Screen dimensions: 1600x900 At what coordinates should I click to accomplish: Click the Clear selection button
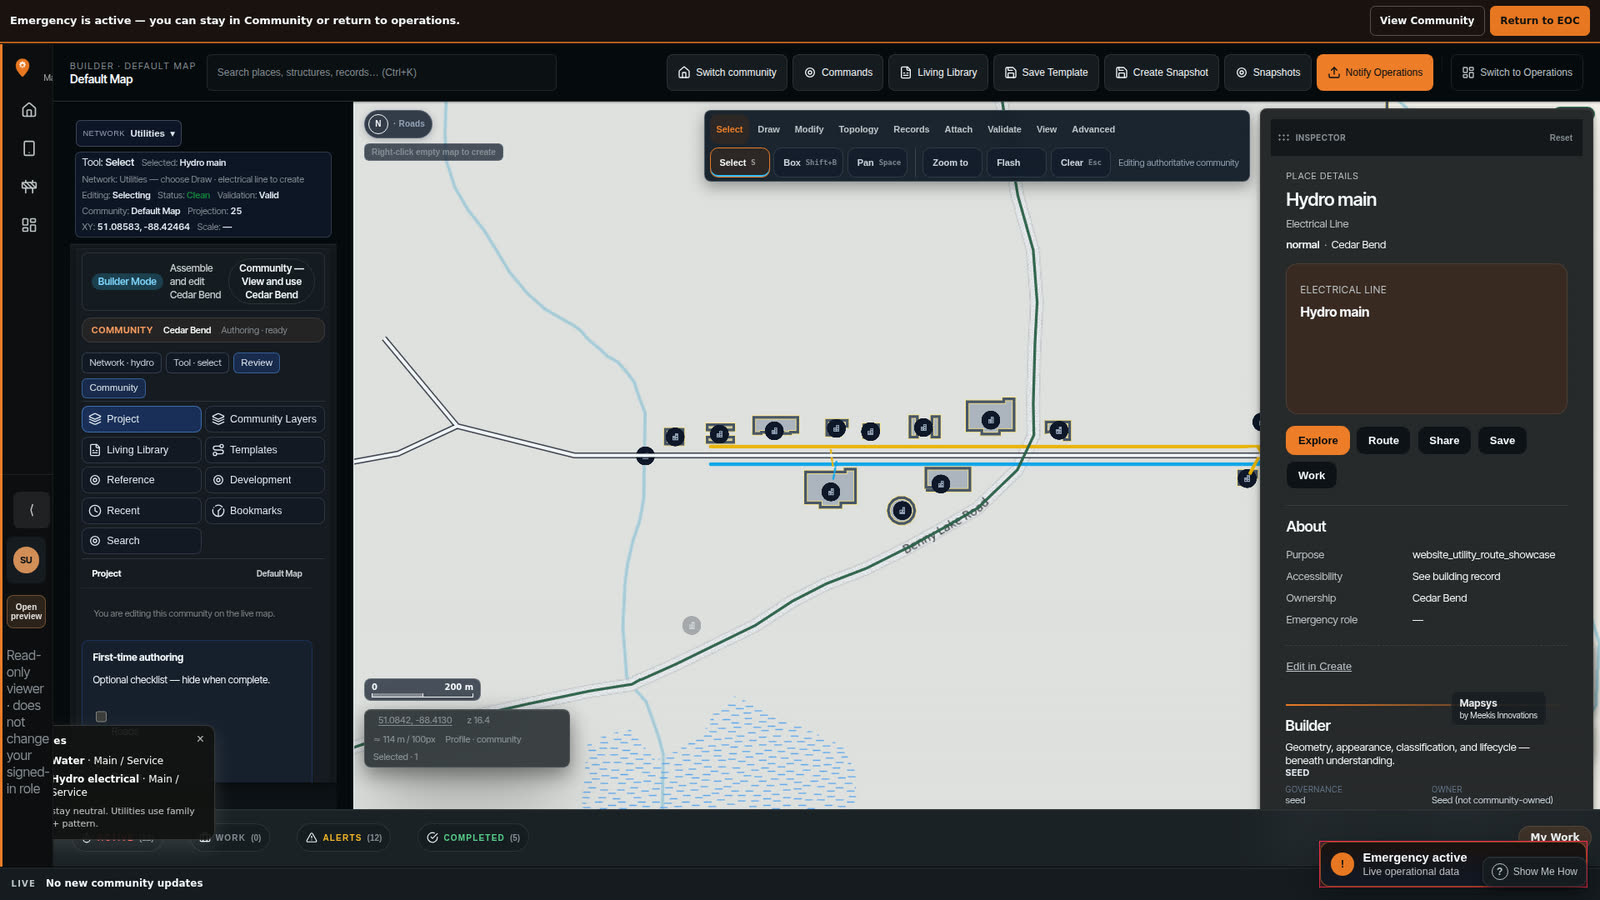pos(1080,162)
